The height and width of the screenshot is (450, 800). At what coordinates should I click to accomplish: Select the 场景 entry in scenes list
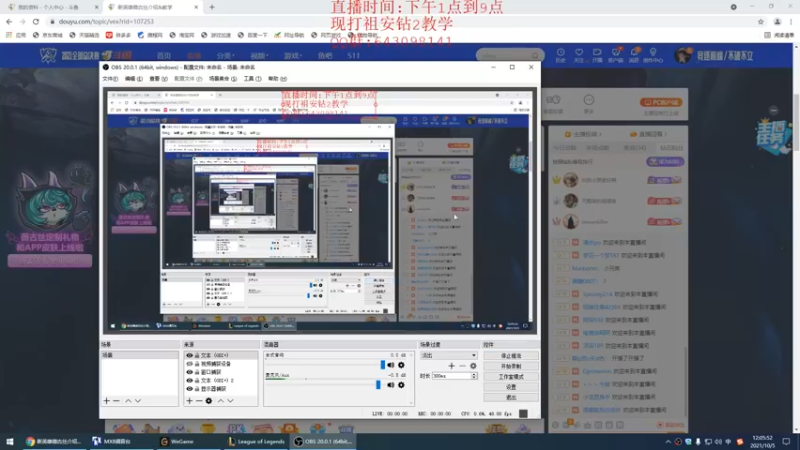pos(139,355)
